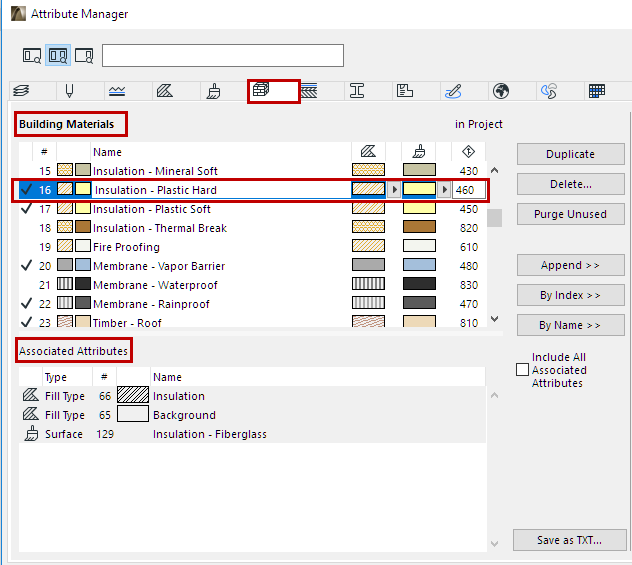Open the Layers attribute tab

click(x=21, y=91)
